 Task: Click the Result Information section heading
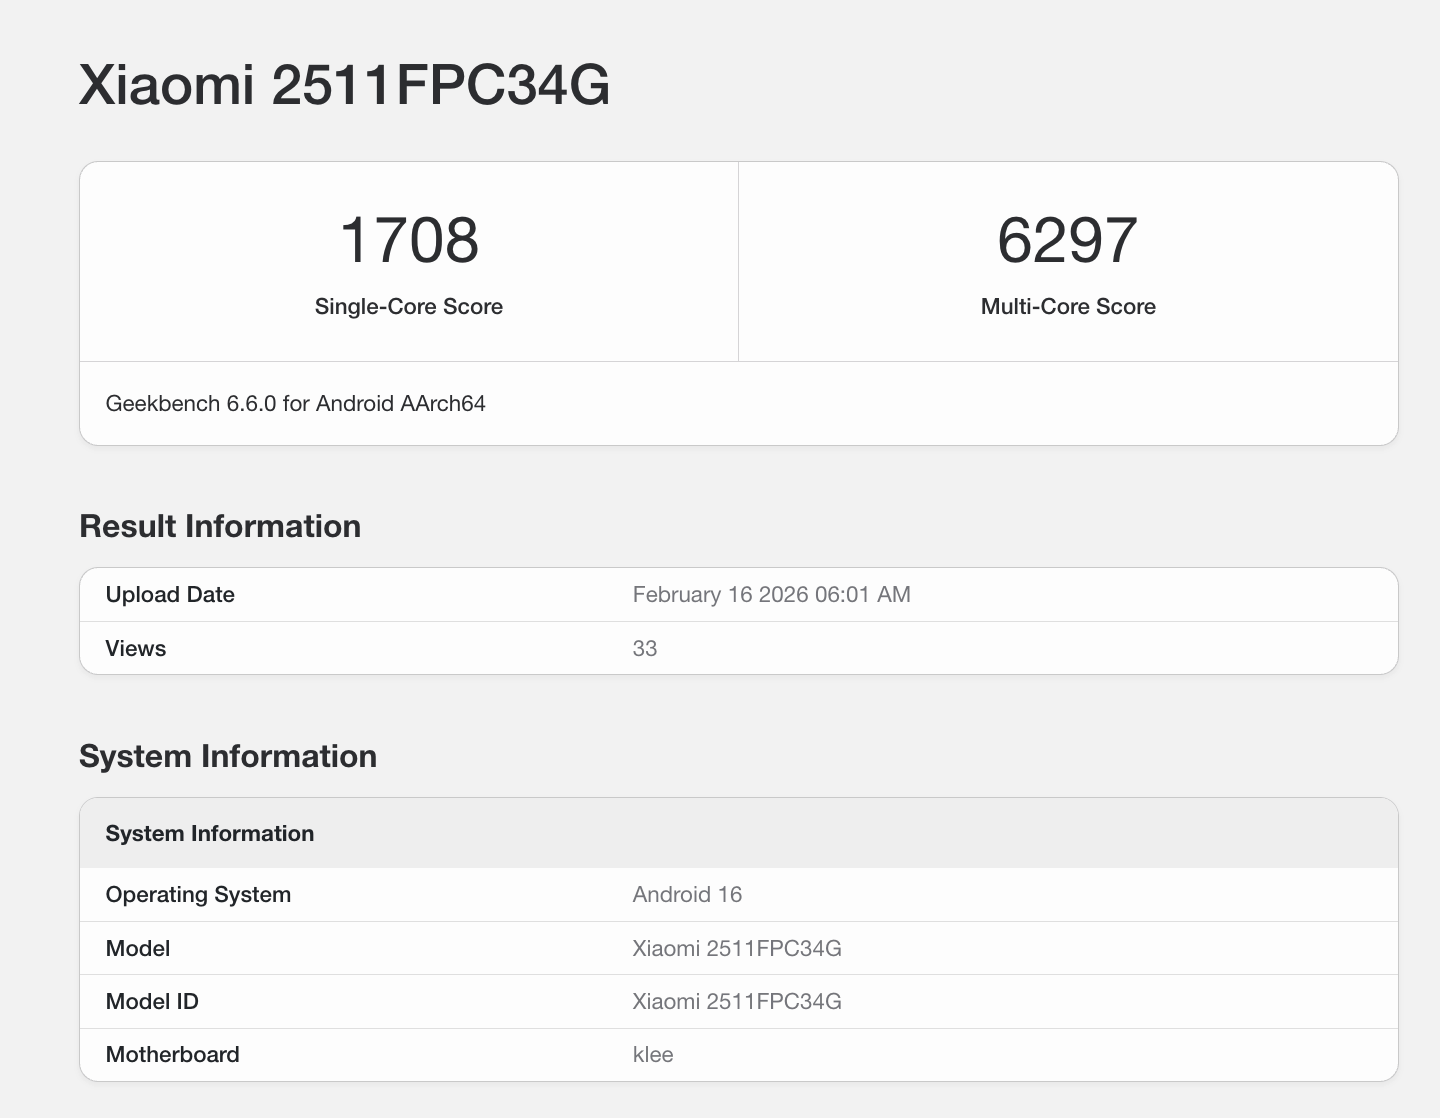[220, 526]
